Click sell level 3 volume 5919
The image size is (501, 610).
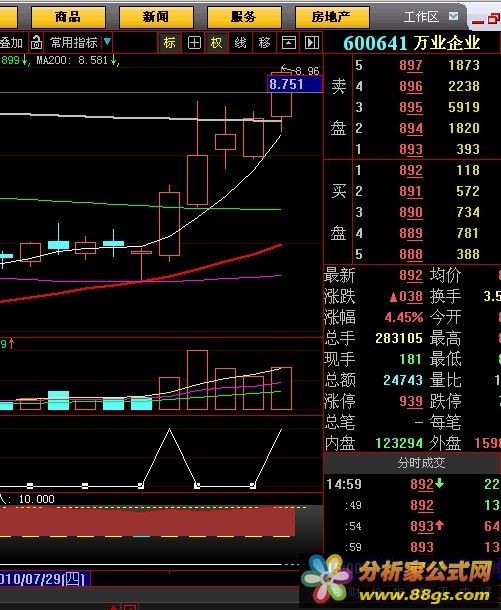(464, 107)
